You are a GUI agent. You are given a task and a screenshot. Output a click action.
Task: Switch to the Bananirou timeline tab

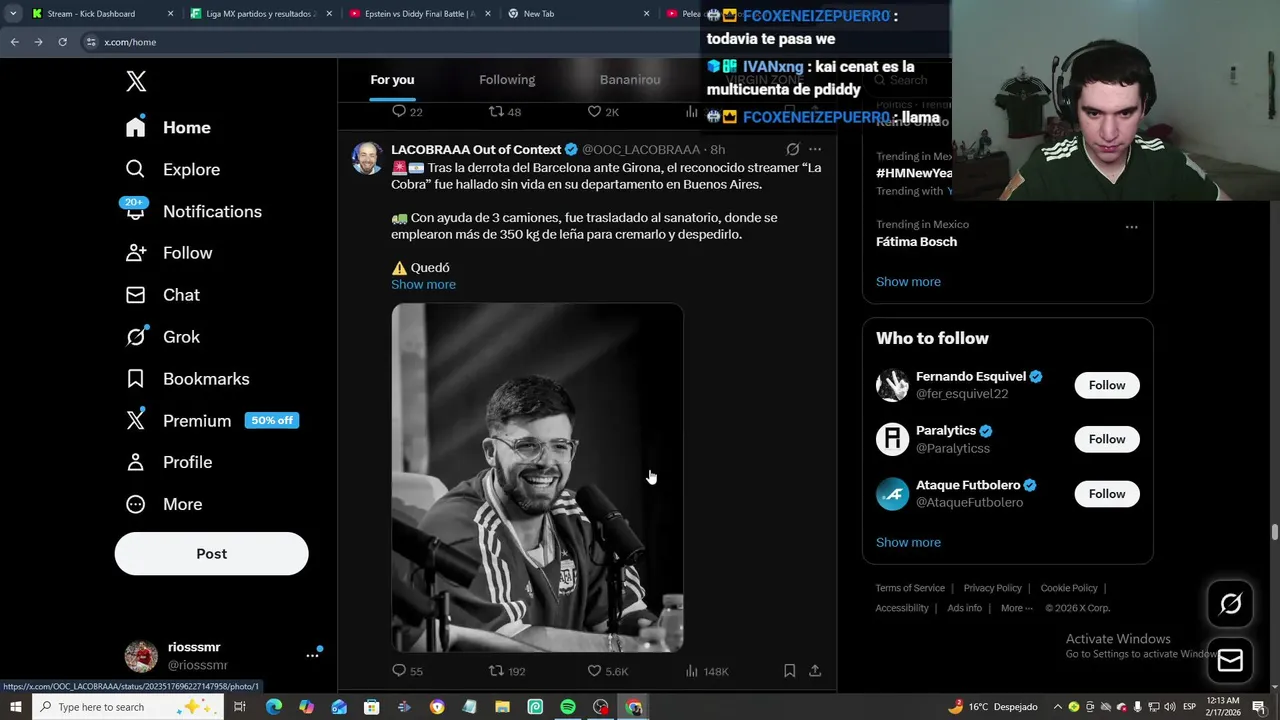pyautogui.click(x=630, y=80)
